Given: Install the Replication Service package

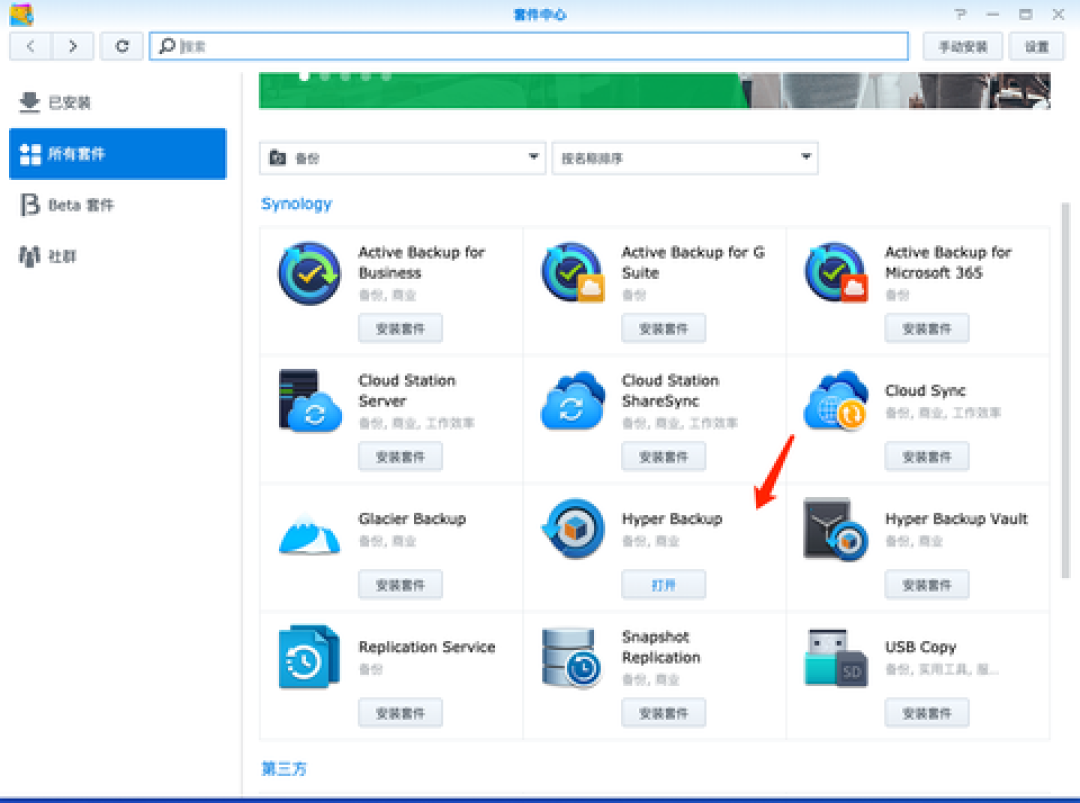Looking at the screenshot, I should 400,713.
